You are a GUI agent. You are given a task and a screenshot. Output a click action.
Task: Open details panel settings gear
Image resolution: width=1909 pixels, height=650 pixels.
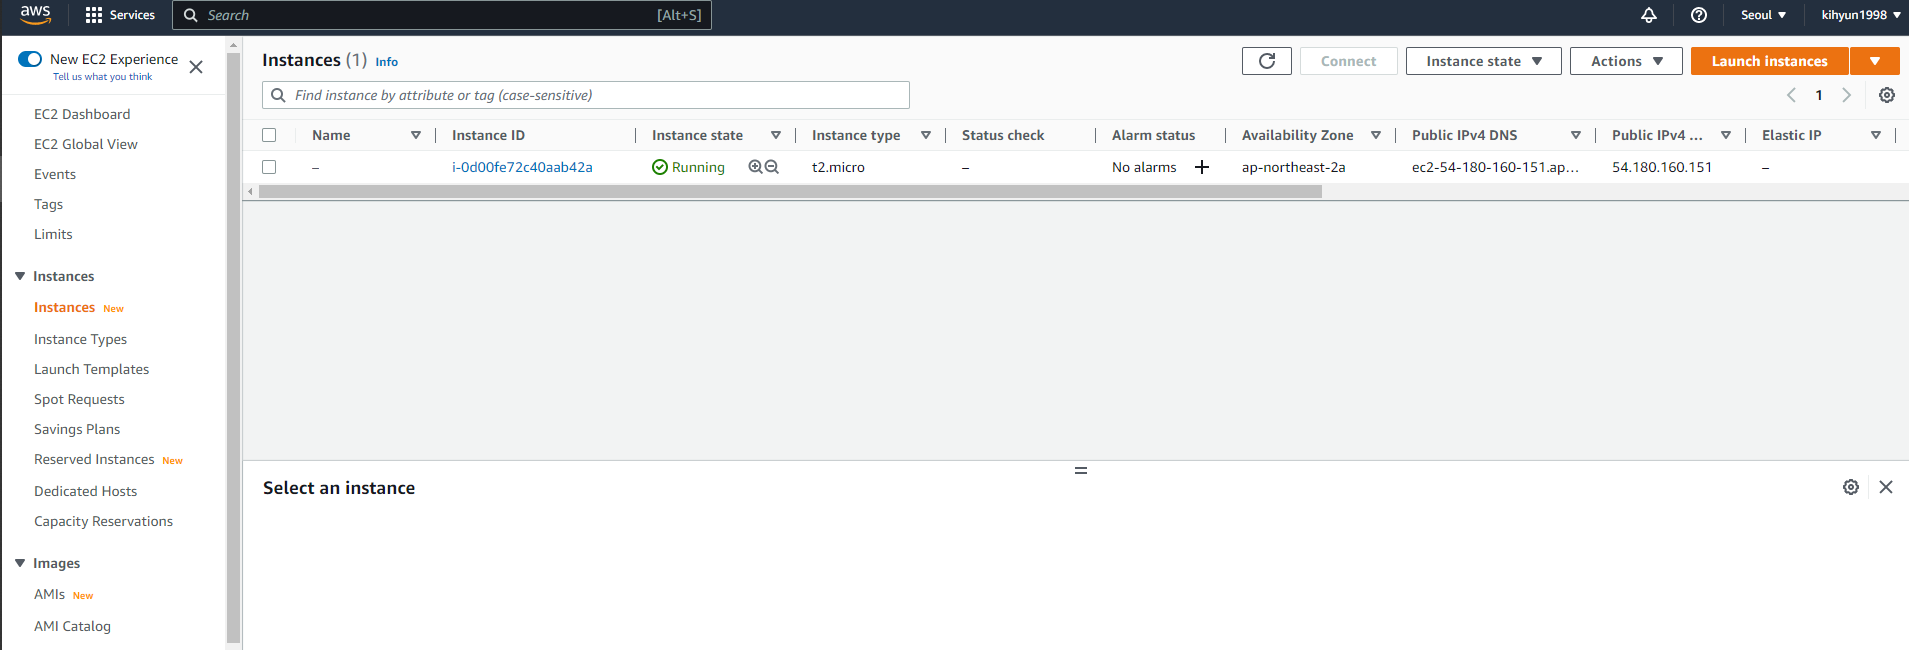click(x=1851, y=487)
